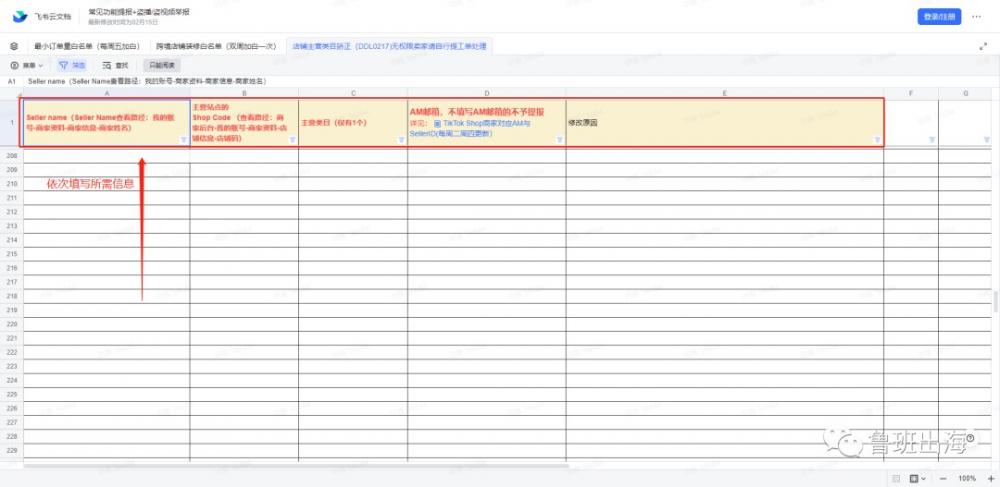Select column D header
This screenshot has width=1000, height=487.
[487, 93]
